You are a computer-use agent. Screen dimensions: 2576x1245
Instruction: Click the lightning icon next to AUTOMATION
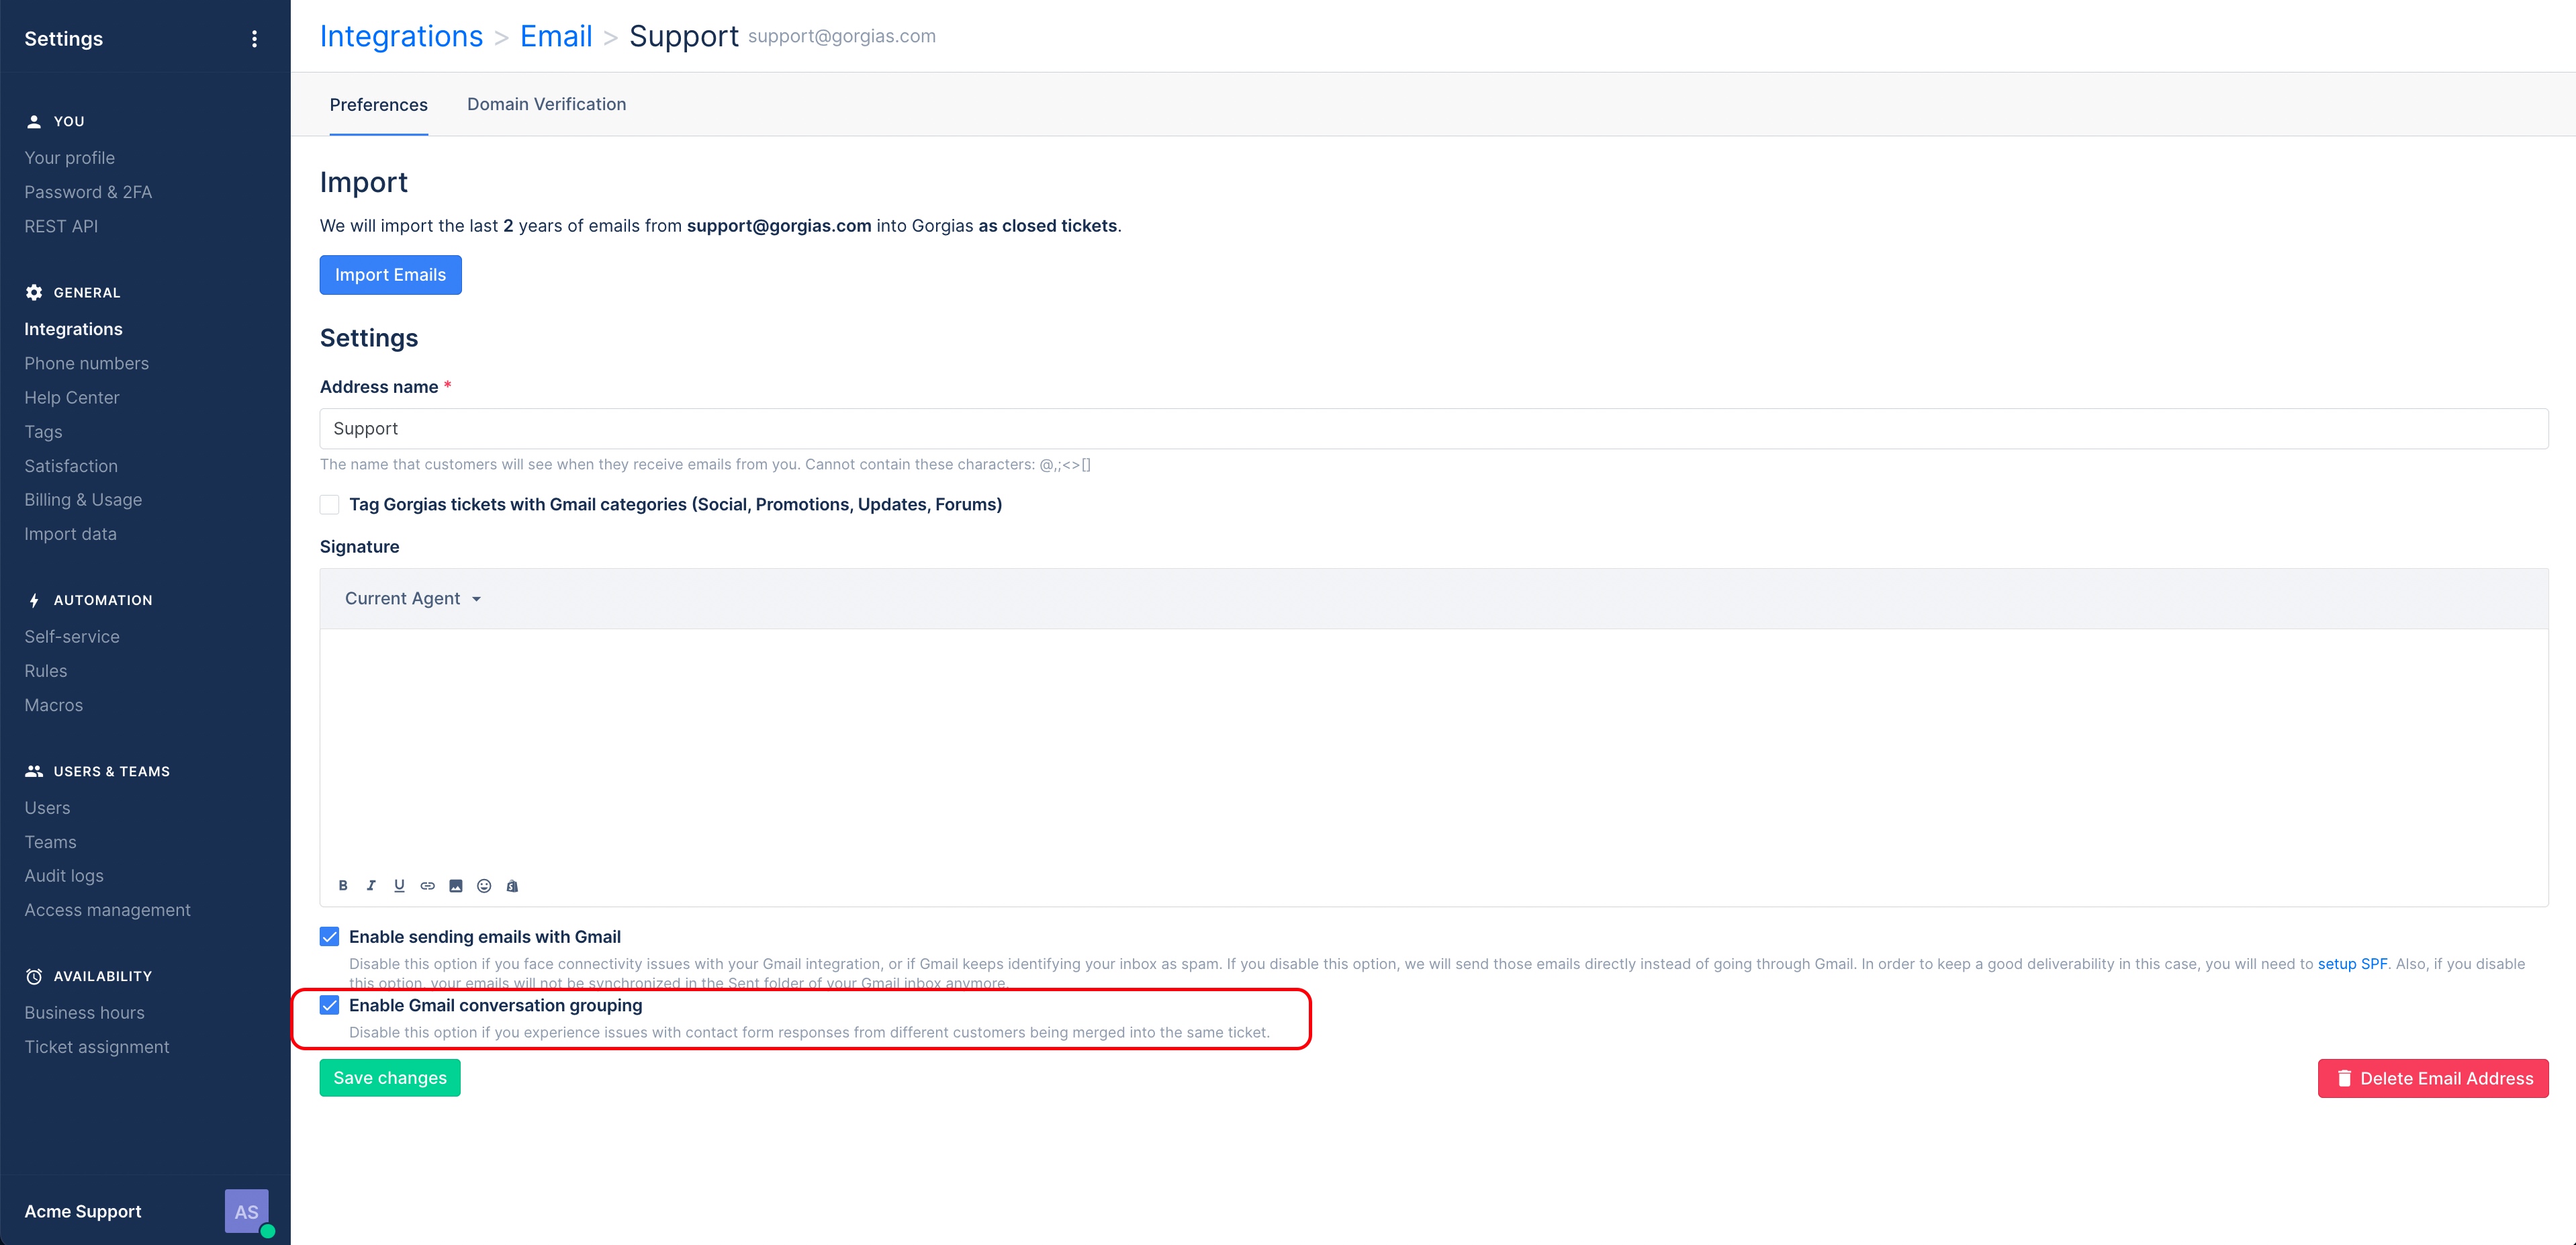34,600
